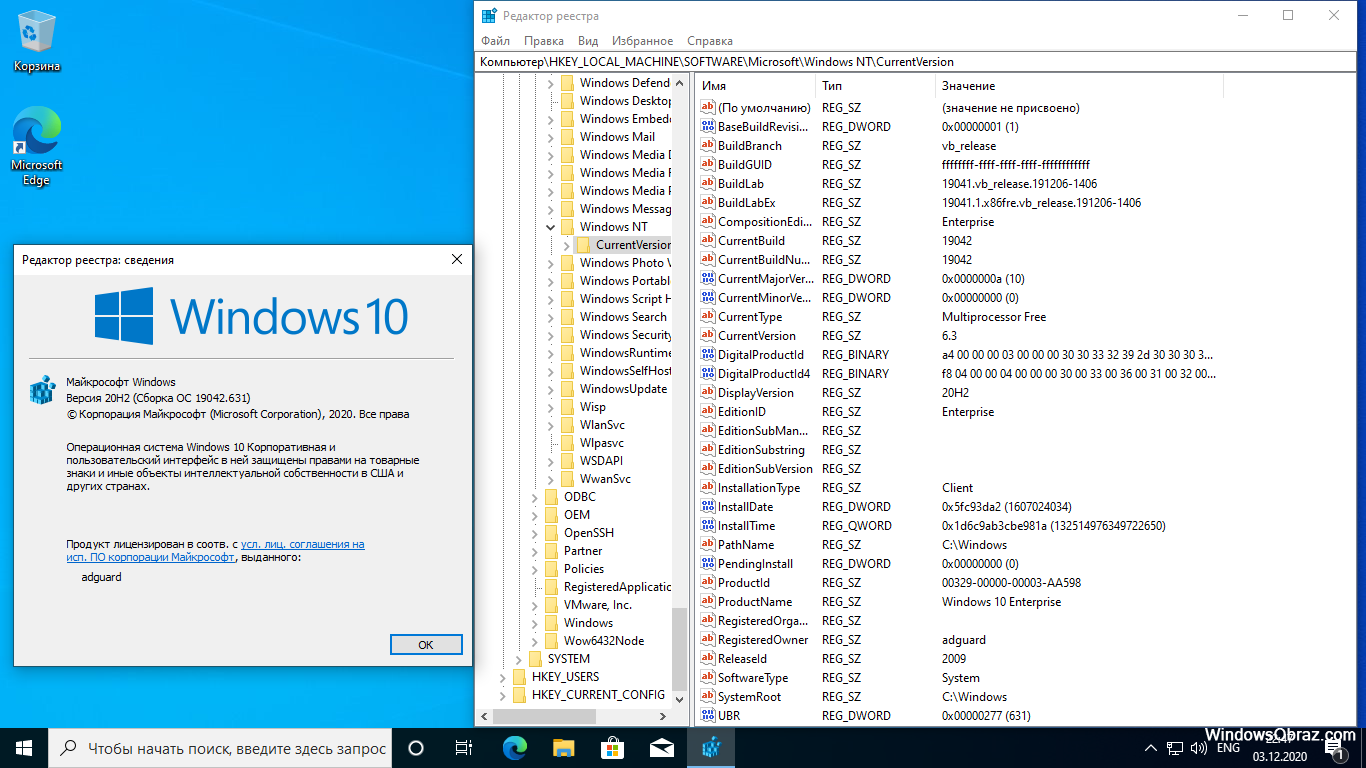Click Registry Editor icon in taskbar
Screen dimensions: 1366x768
pos(711,747)
